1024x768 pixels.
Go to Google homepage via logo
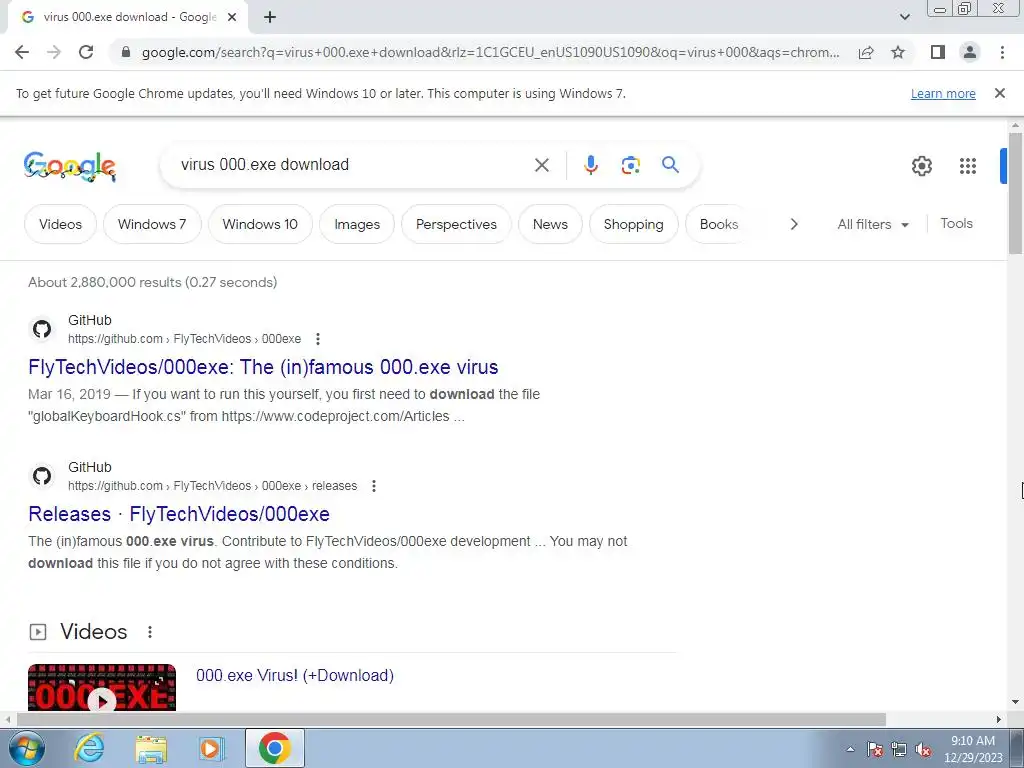click(70, 166)
